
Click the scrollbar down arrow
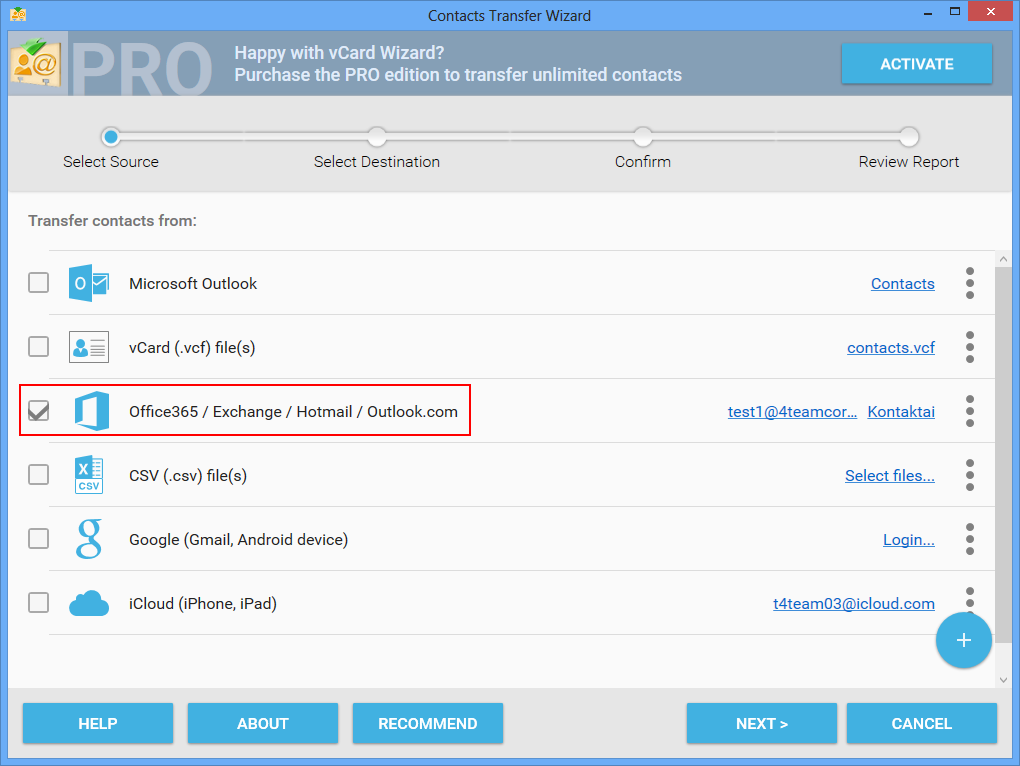(1003, 680)
